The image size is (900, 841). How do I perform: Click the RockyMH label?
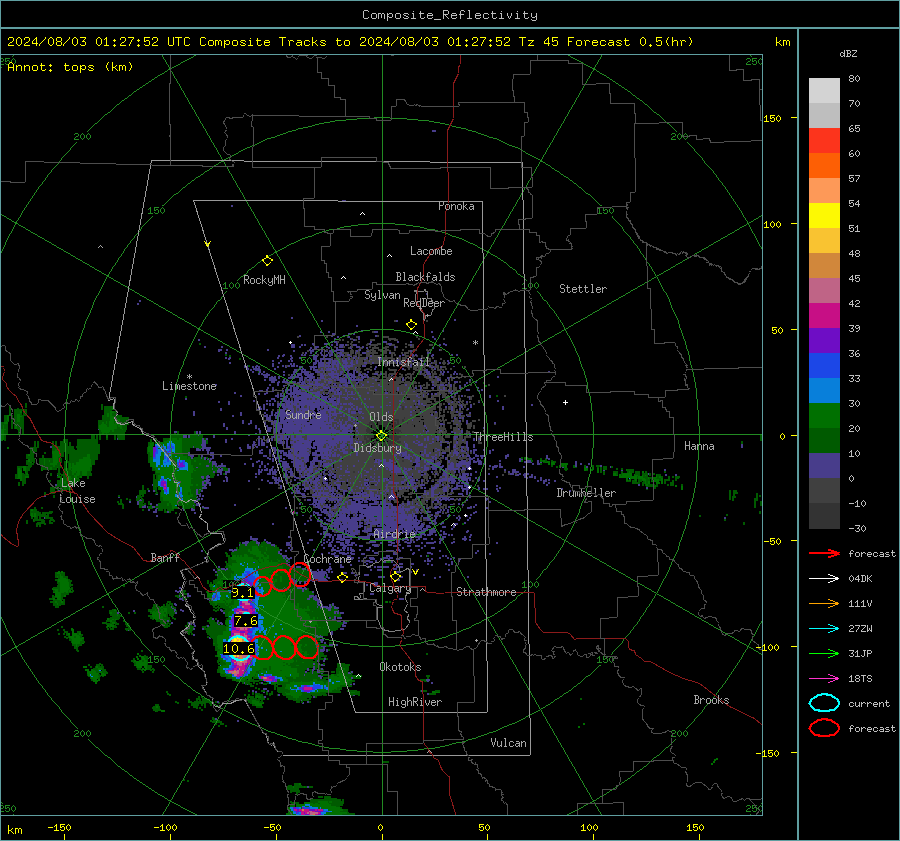(264, 280)
